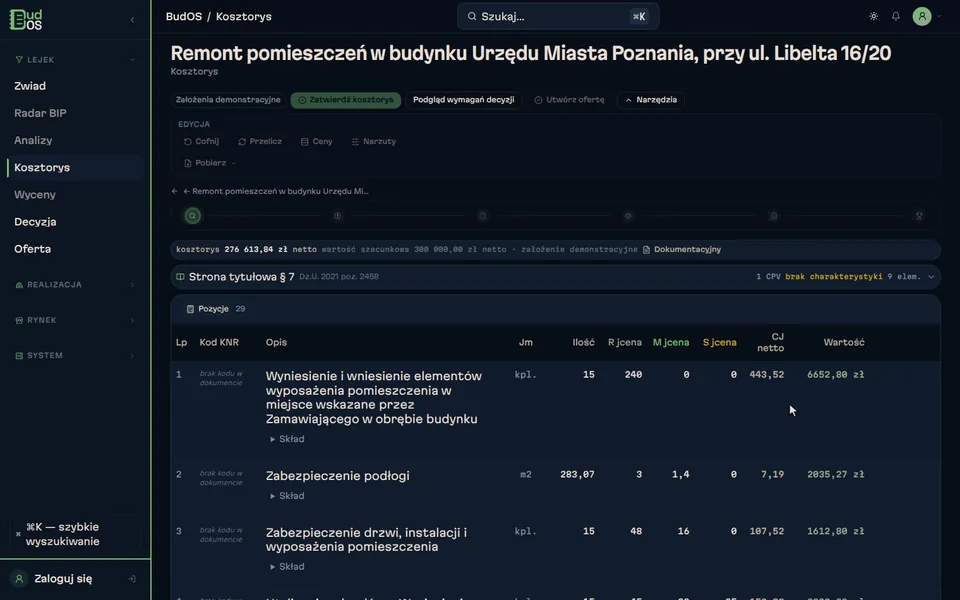Viewport: 960px width, 600px height.
Task: Click the value 2035,27 zł
Action: [835, 474]
